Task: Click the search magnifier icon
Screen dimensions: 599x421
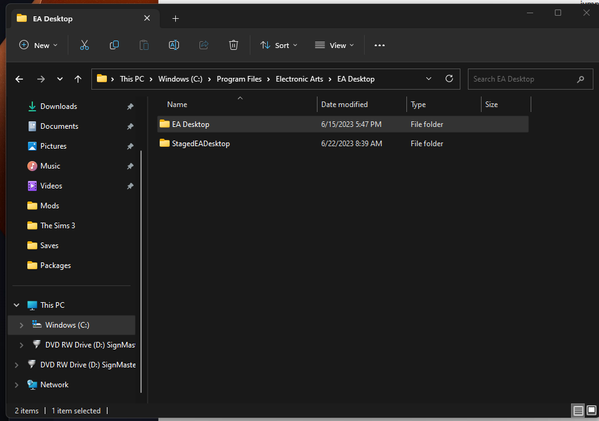Action: pos(580,79)
